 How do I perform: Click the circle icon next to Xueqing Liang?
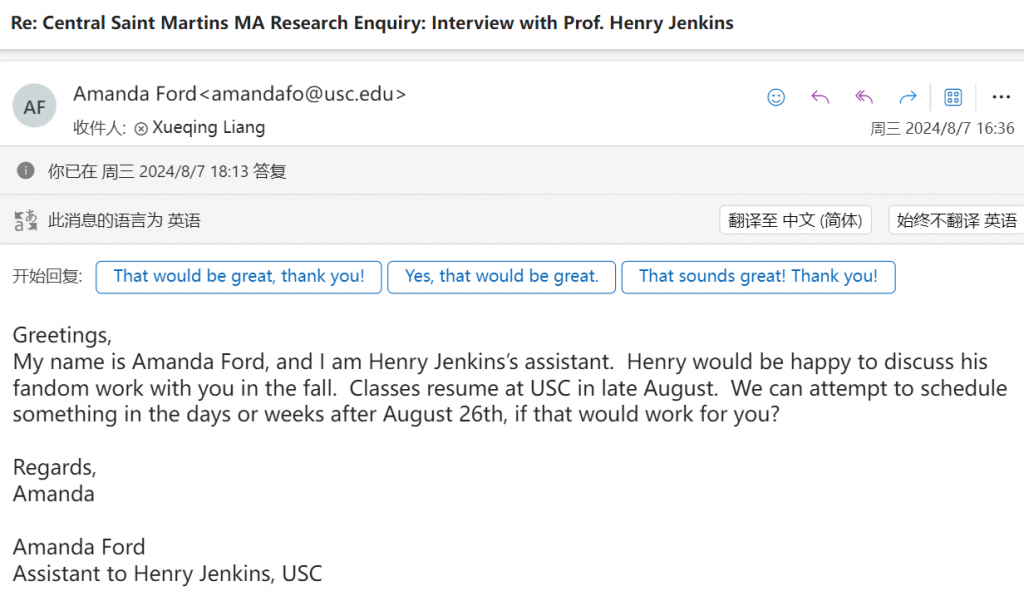tap(140, 129)
